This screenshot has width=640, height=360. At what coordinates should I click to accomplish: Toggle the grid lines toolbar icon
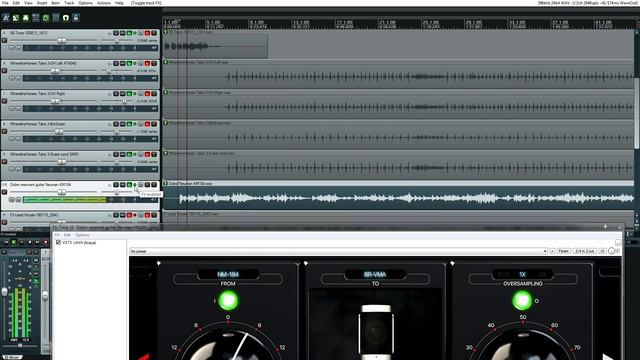coord(56,18)
